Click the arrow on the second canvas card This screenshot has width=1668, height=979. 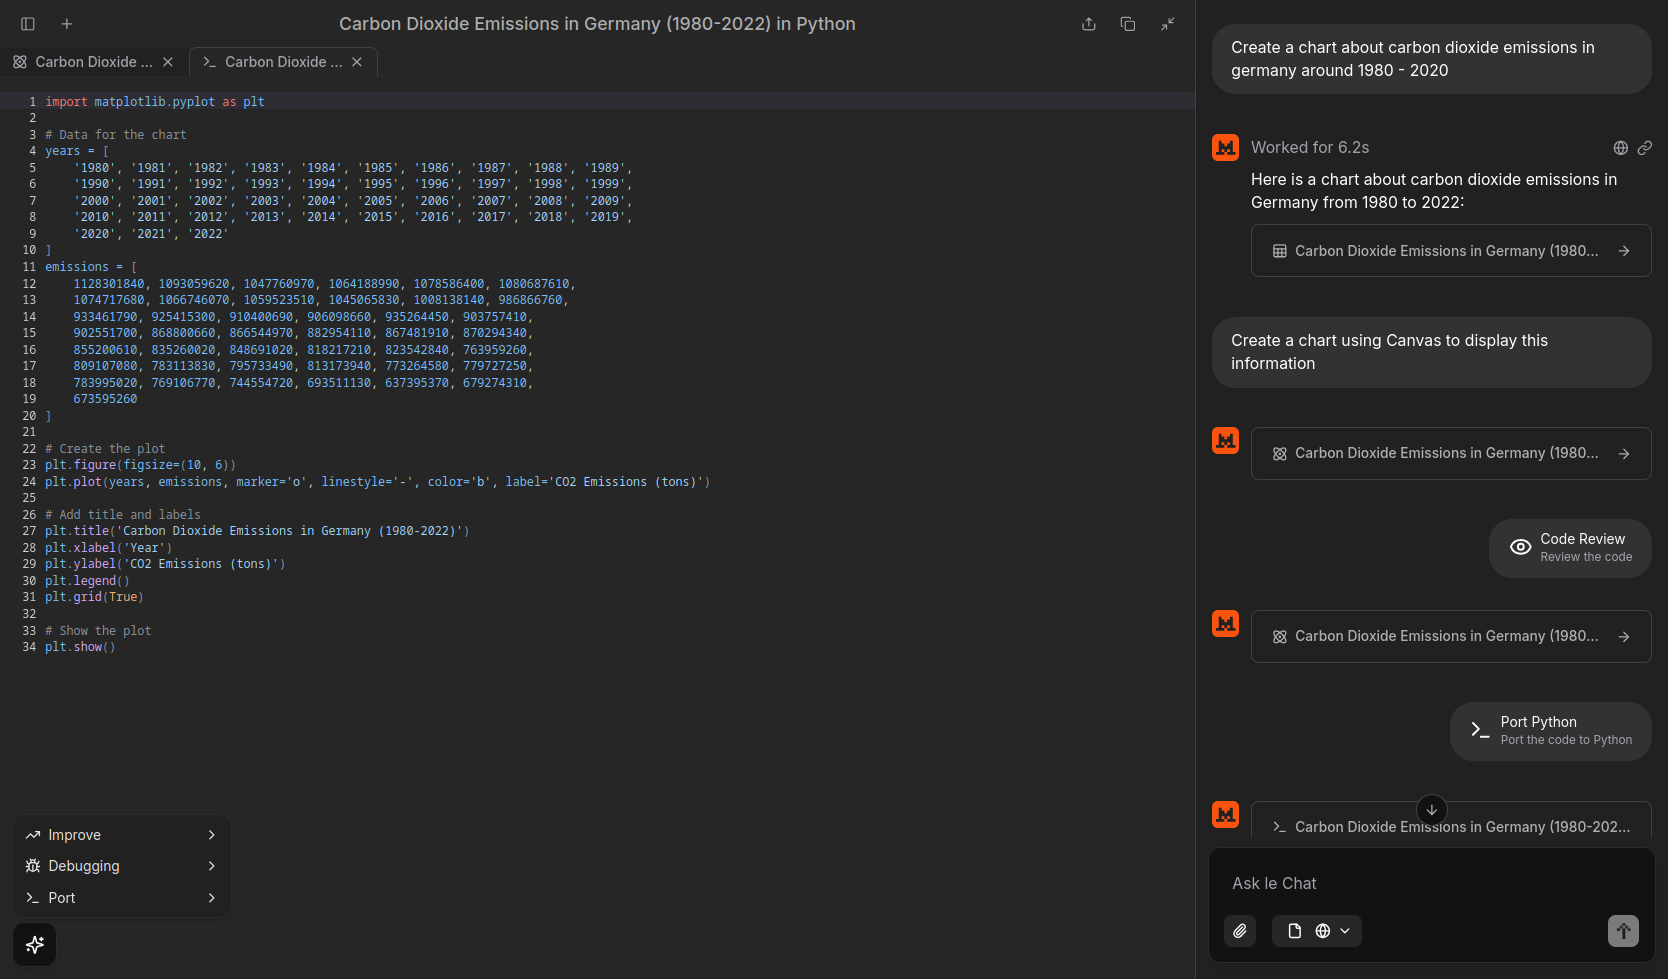(x=1624, y=454)
